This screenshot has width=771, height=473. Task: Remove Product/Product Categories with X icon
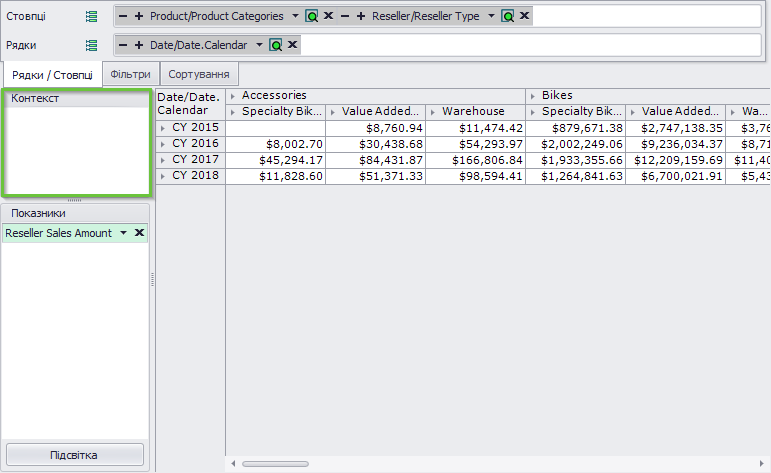[x=328, y=16]
